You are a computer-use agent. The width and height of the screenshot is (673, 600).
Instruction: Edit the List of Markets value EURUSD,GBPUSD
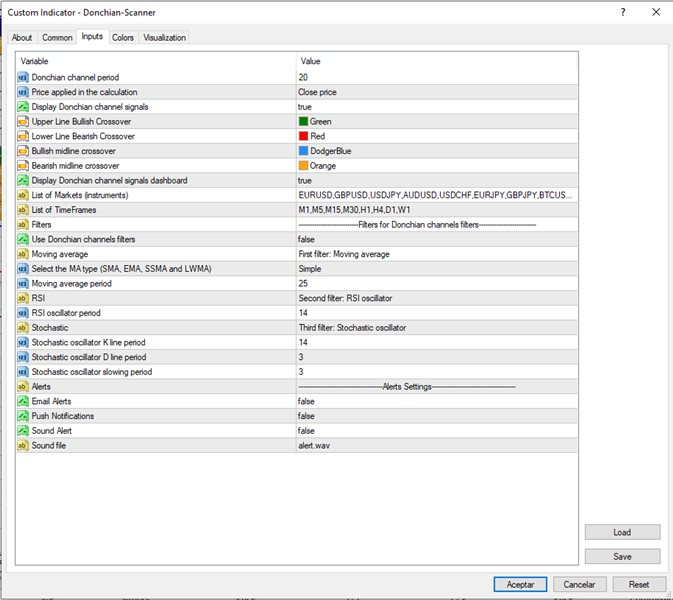437,195
